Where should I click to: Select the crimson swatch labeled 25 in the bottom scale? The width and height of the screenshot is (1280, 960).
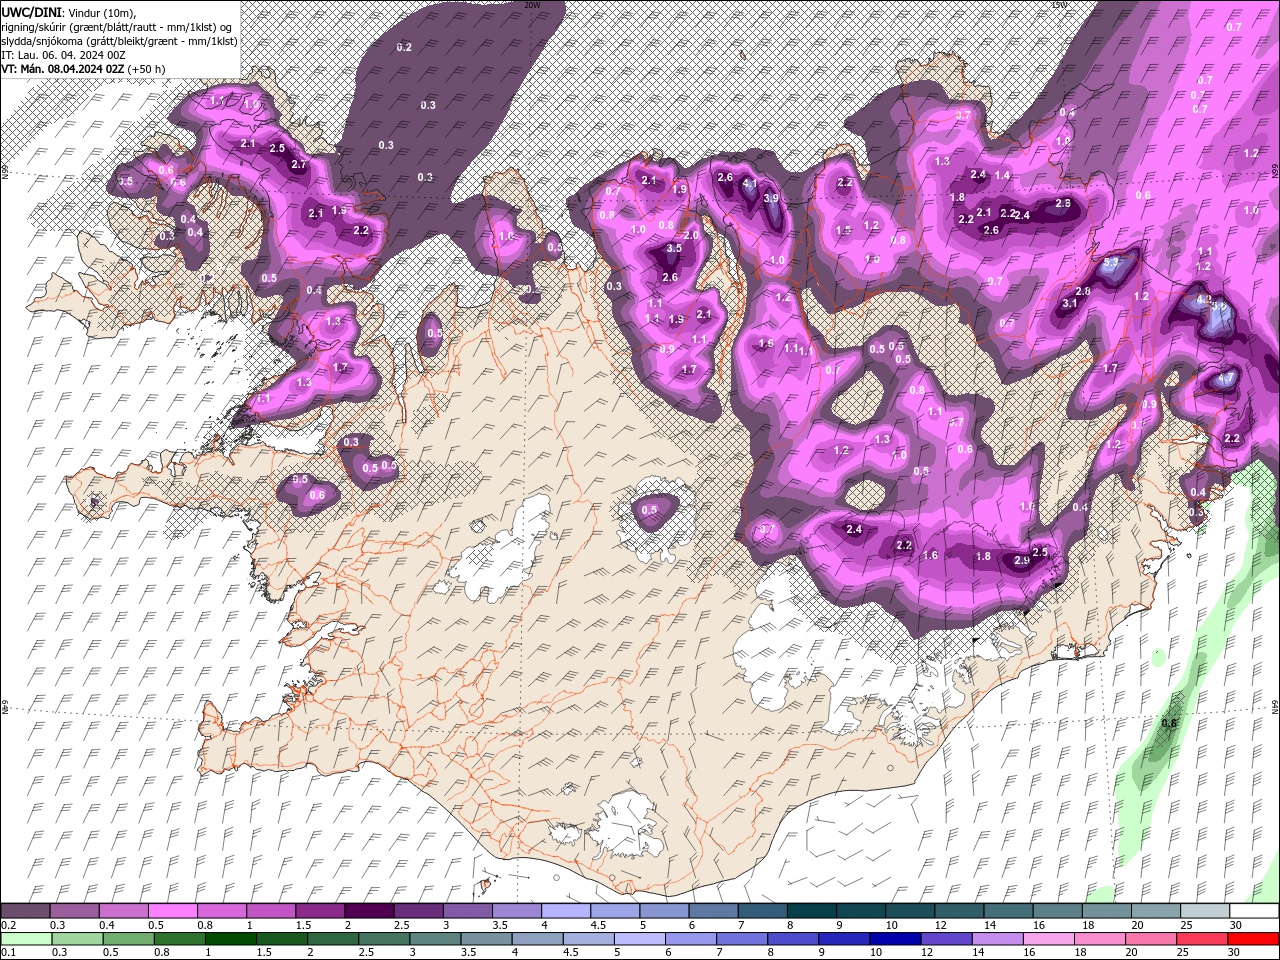point(1202,939)
